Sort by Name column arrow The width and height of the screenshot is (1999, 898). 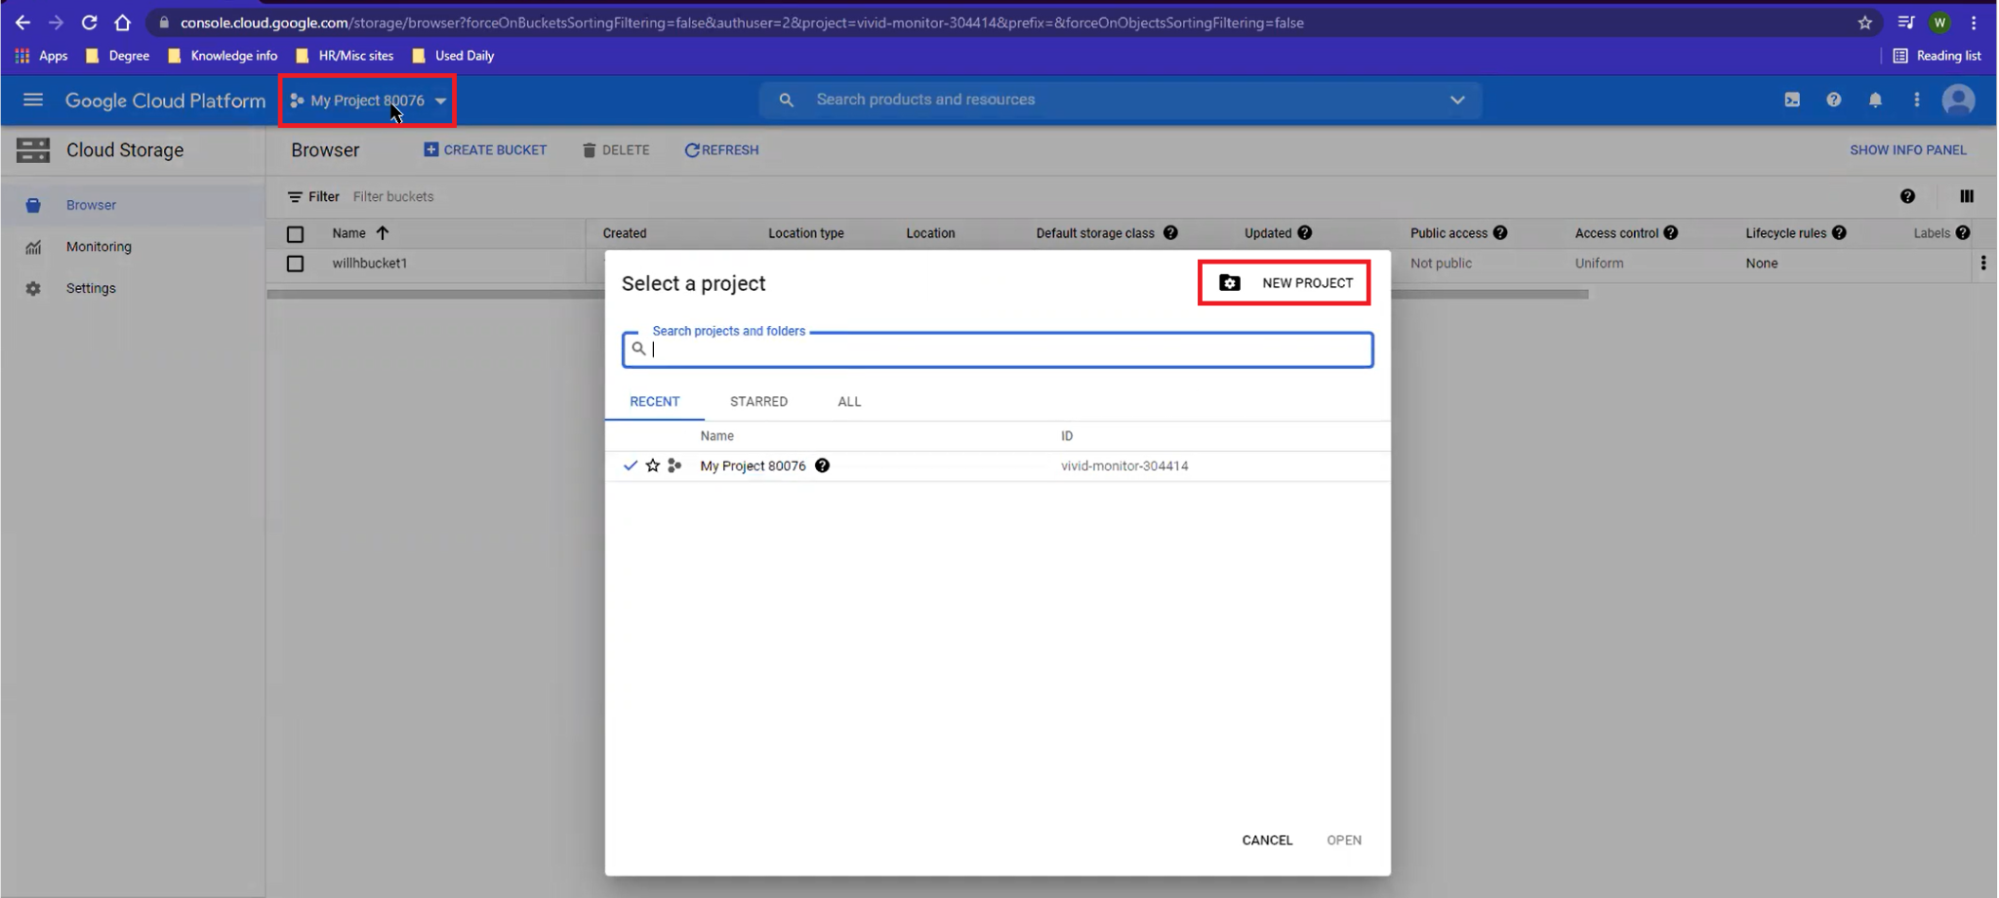coord(382,233)
